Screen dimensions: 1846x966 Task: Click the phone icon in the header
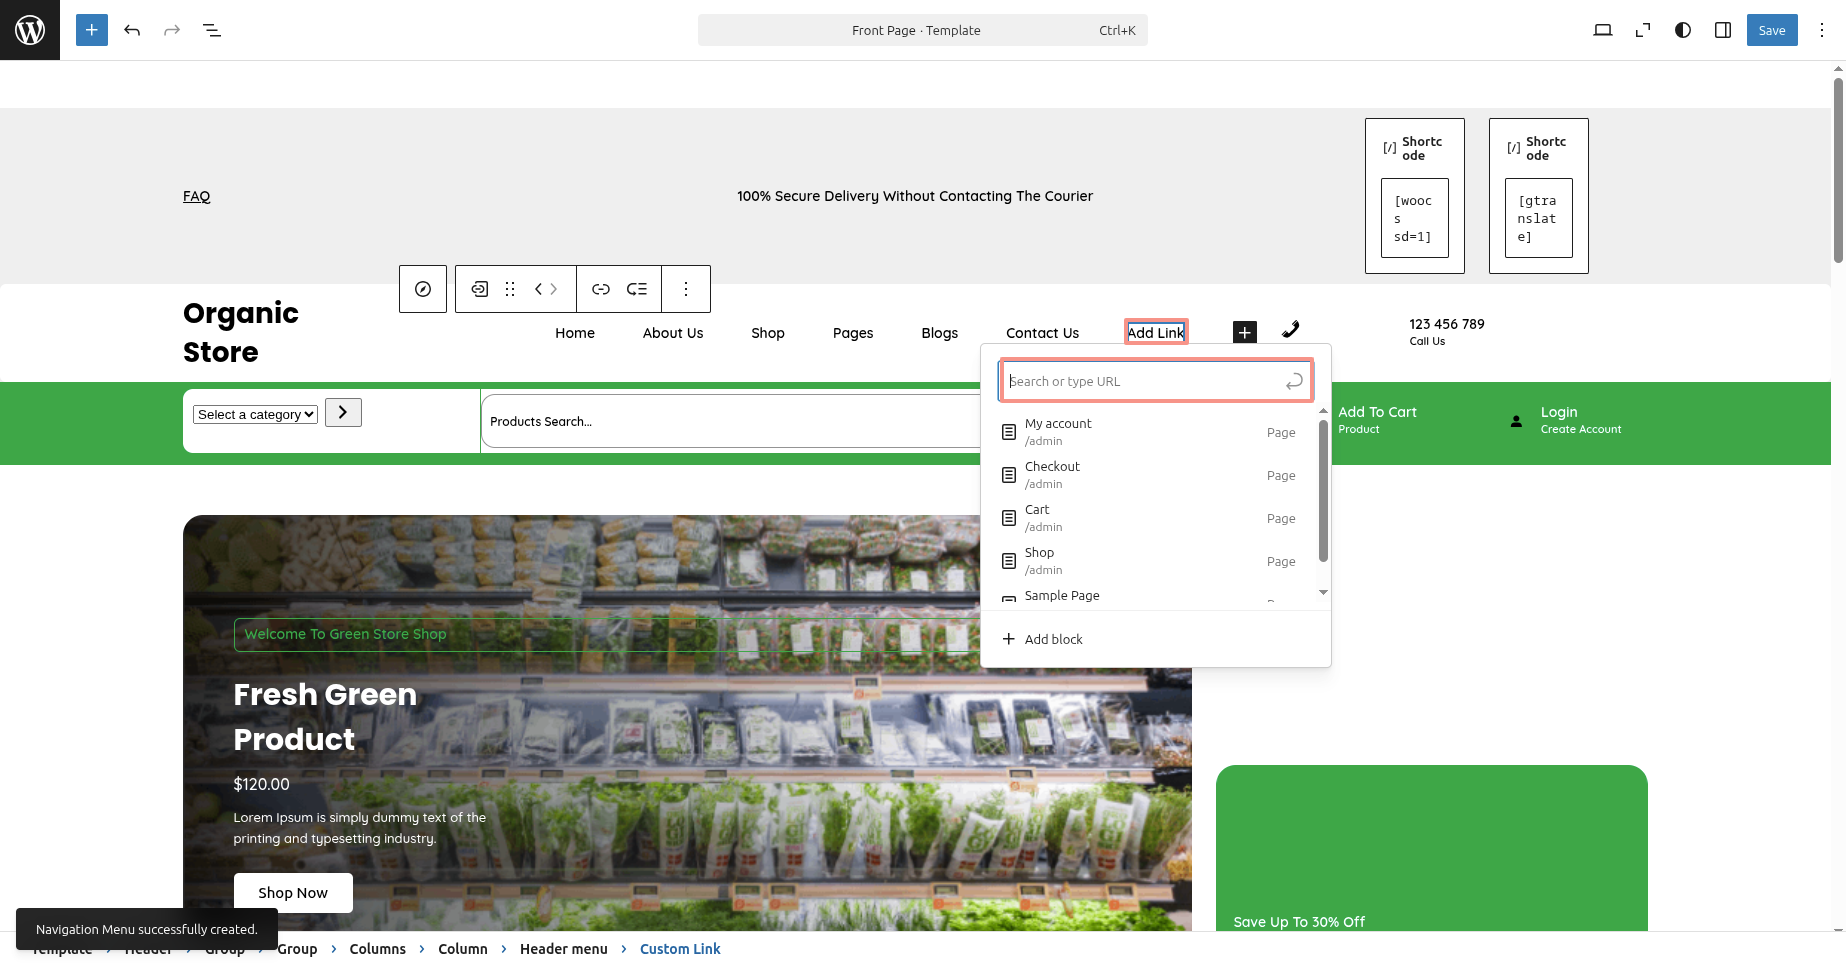click(x=1291, y=329)
